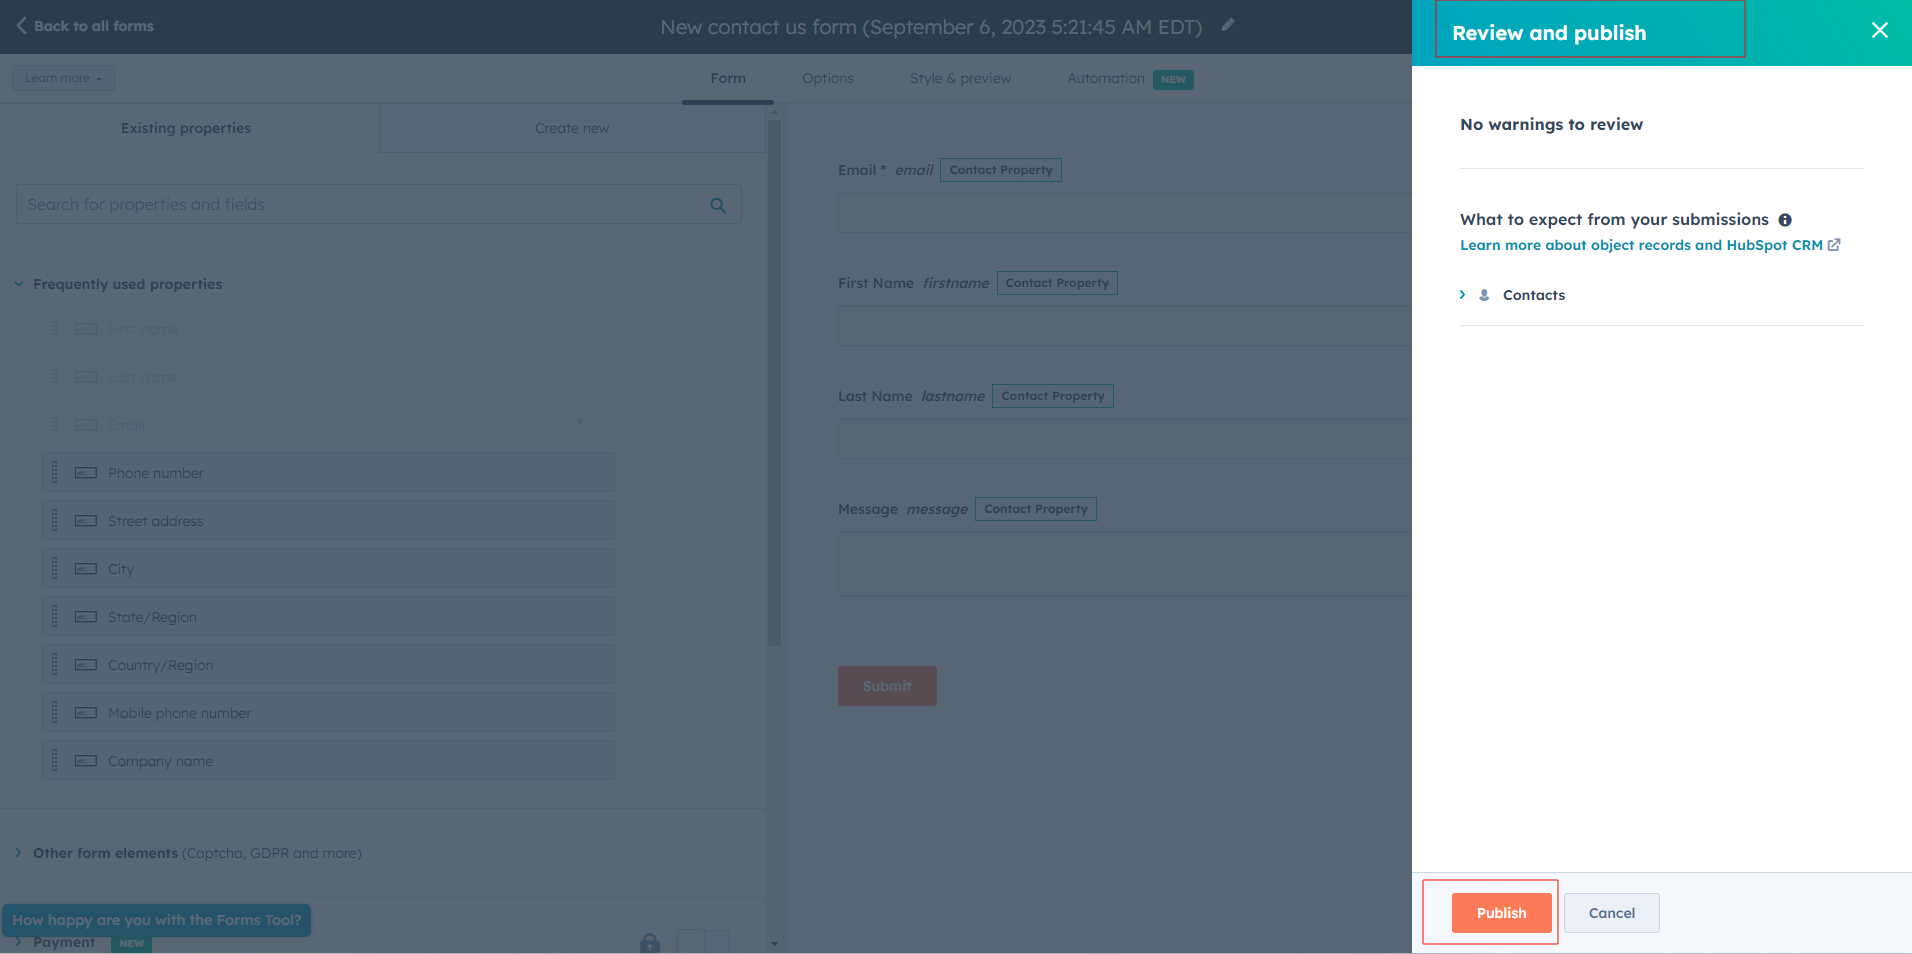The image size is (1912, 954).
Task: Switch to the Style & preview tab
Action: [x=960, y=78]
